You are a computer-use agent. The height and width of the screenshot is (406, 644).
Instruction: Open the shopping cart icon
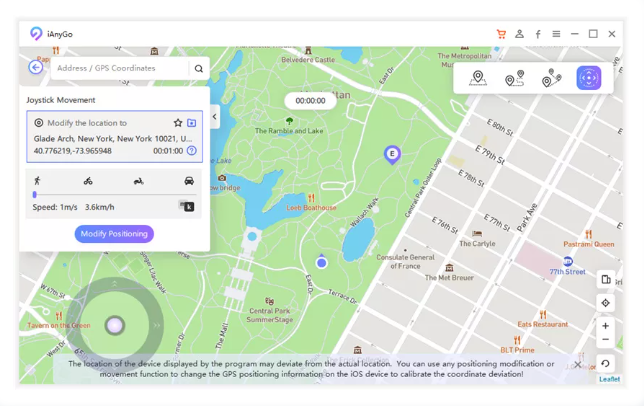tap(501, 34)
